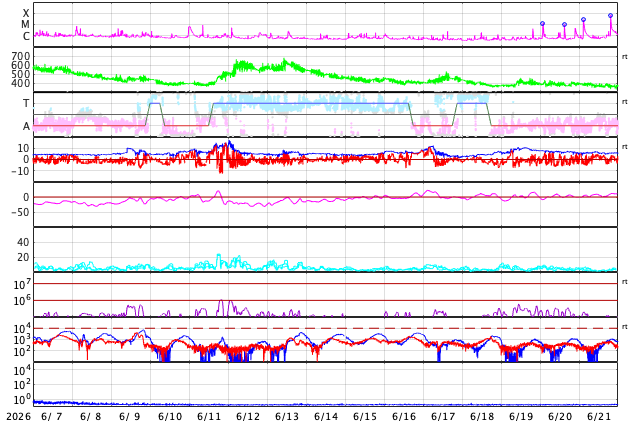The width and height of the screenshot is (634, 424).
Task: Select the 20 tick on the cyan panel
Action: point(23,257)
